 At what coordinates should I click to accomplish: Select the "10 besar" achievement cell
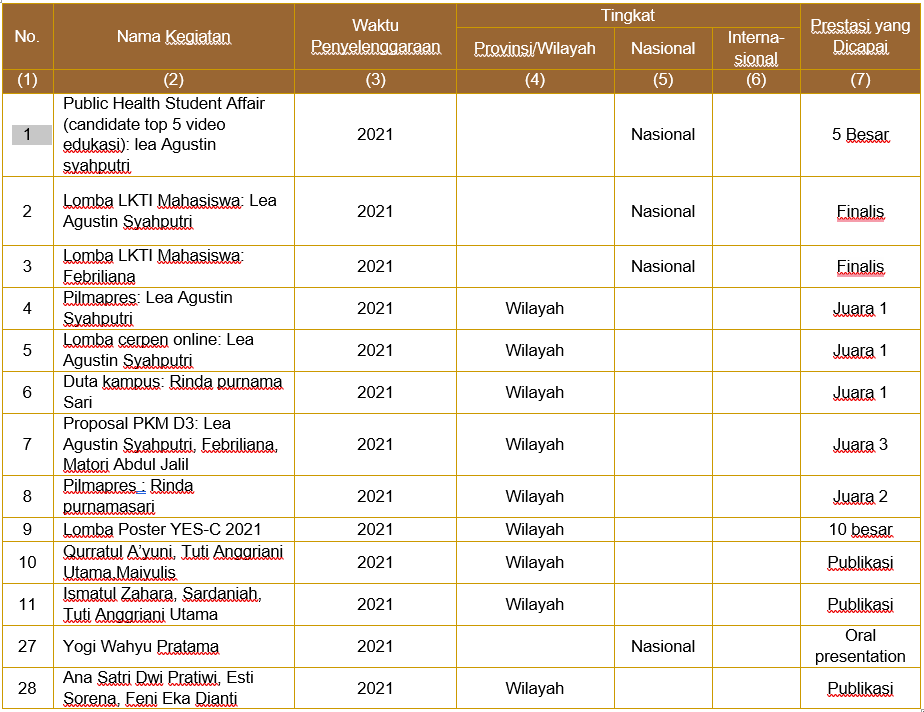click(x=860, y=529)
